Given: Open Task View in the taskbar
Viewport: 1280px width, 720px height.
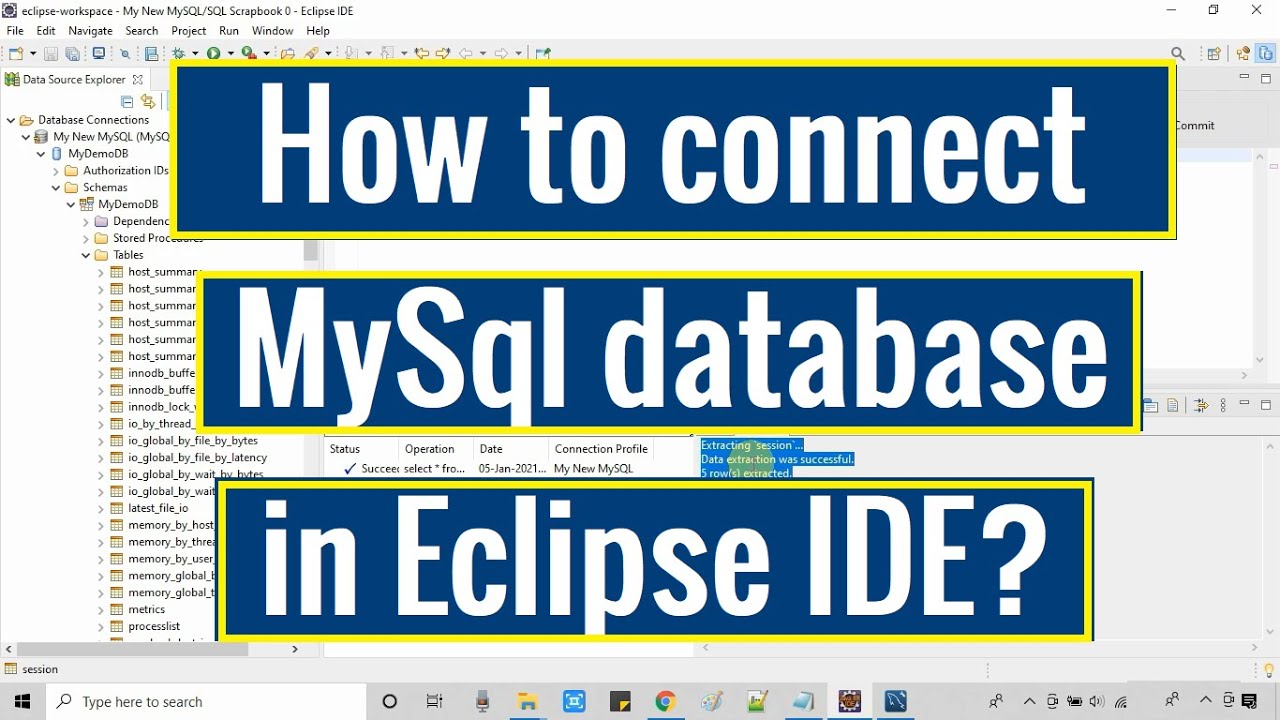Looking at the screenshot, I should [435, 702].
